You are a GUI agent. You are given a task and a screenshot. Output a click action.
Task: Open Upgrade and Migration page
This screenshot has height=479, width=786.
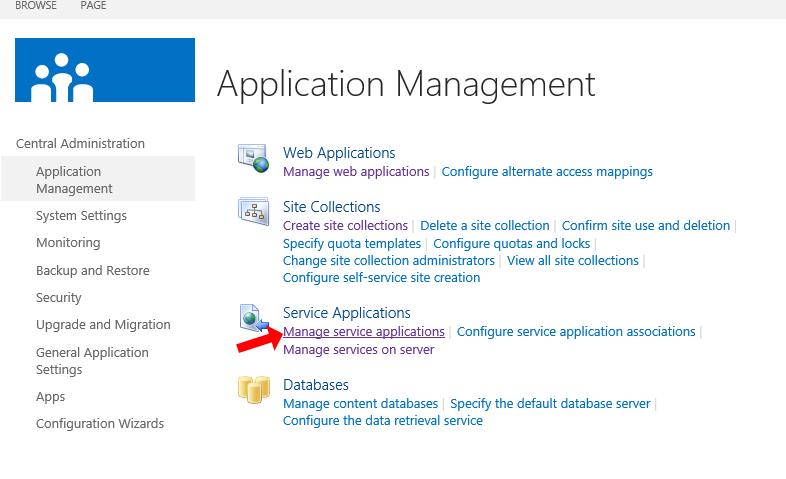[x=103, y=325]
